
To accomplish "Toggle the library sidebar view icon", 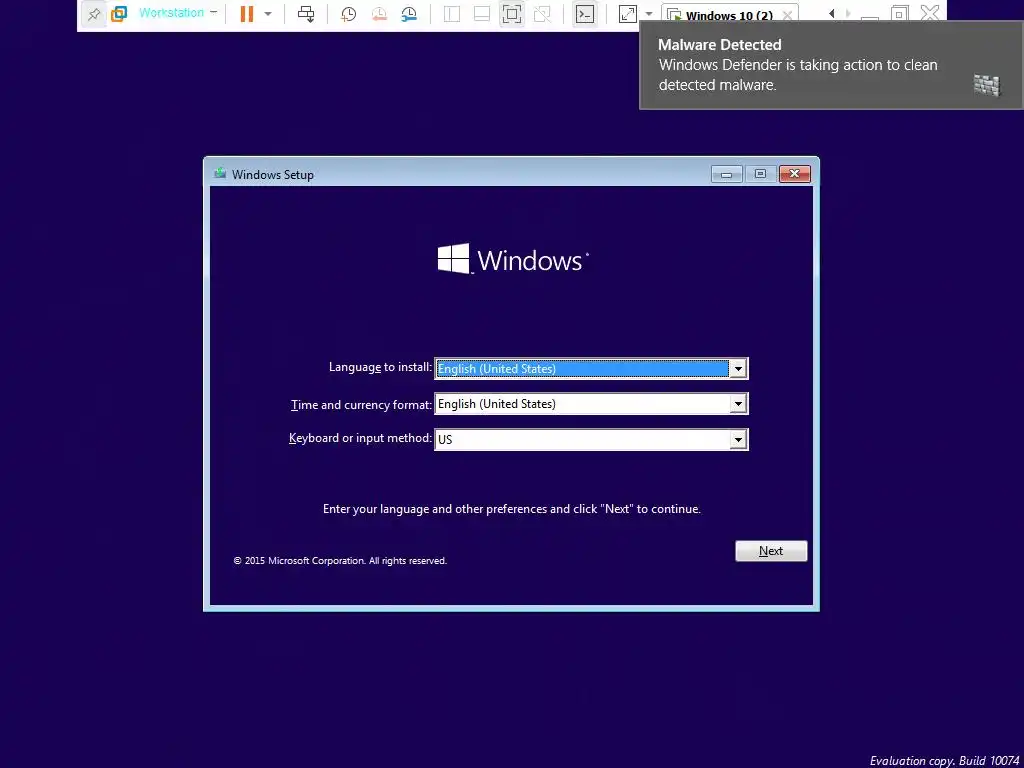I will pyautogui.click(x=452, y=14).
